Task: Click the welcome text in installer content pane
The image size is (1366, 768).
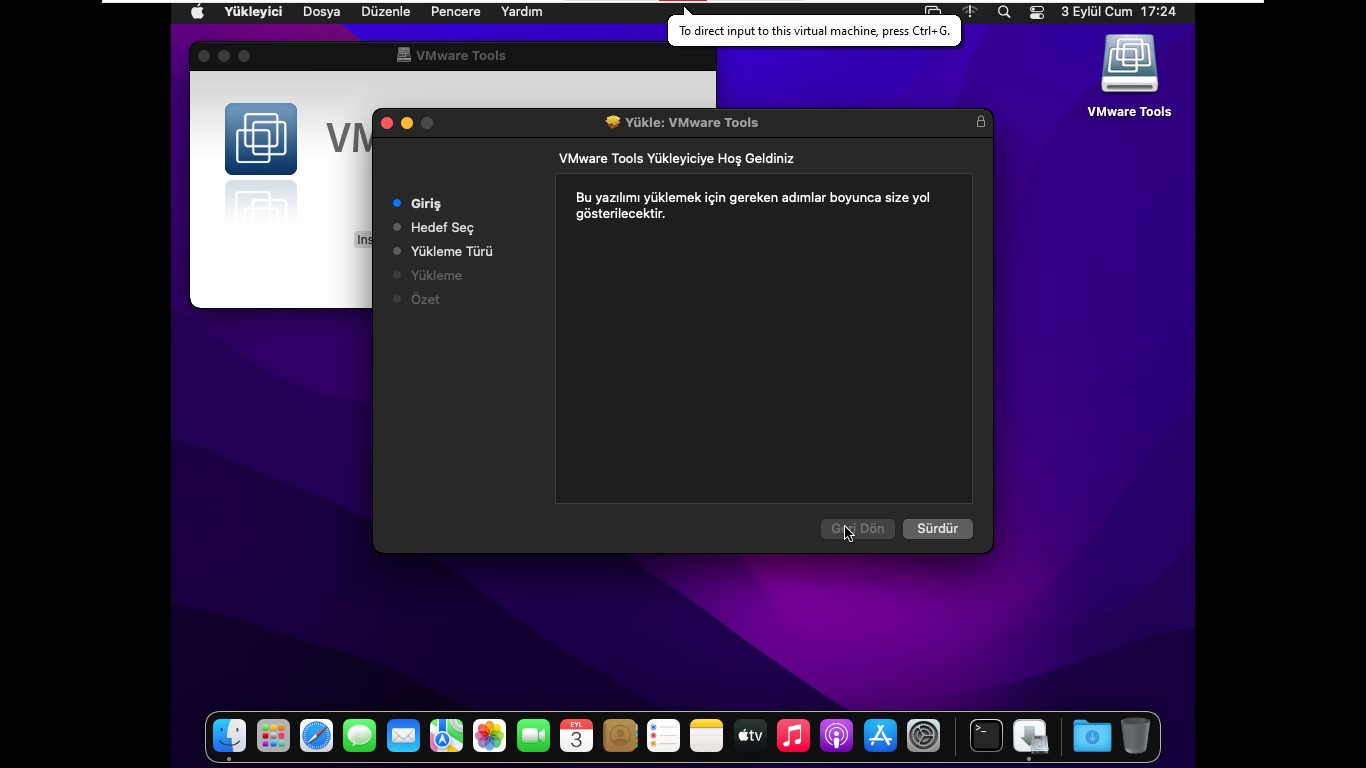Action: [753, 205]
